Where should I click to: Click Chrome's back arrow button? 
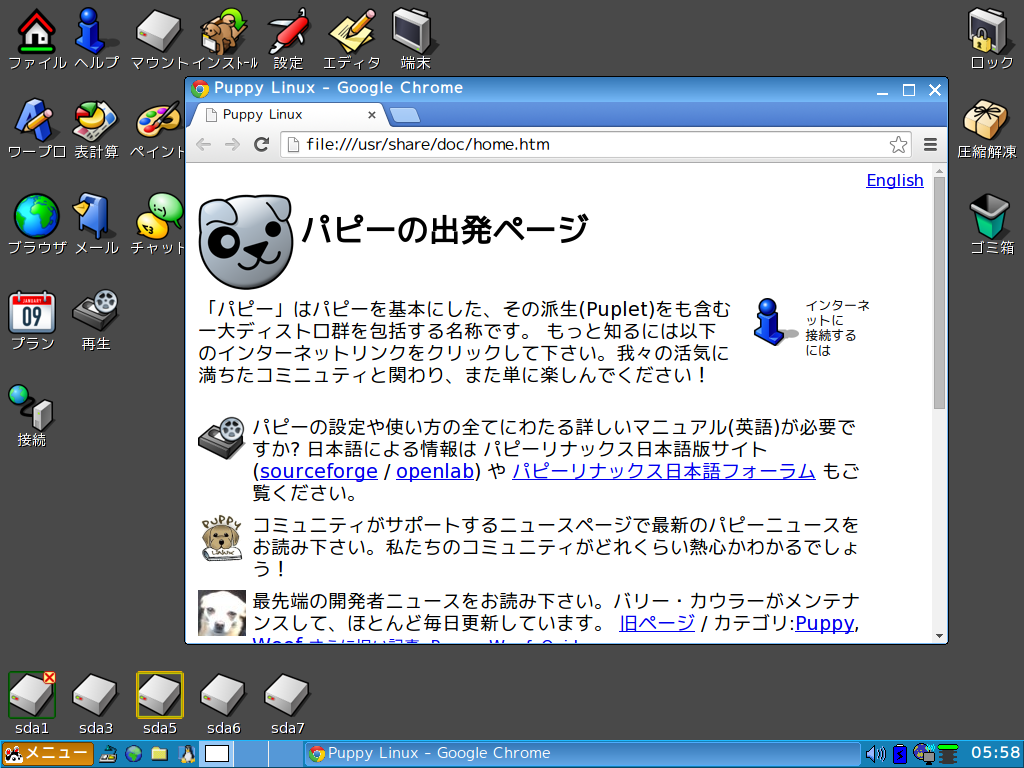tap(204, 144)
